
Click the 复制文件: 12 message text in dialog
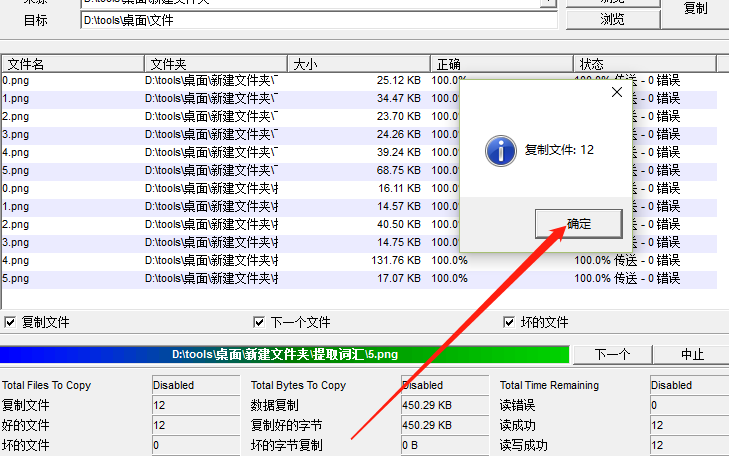point(559,150)
